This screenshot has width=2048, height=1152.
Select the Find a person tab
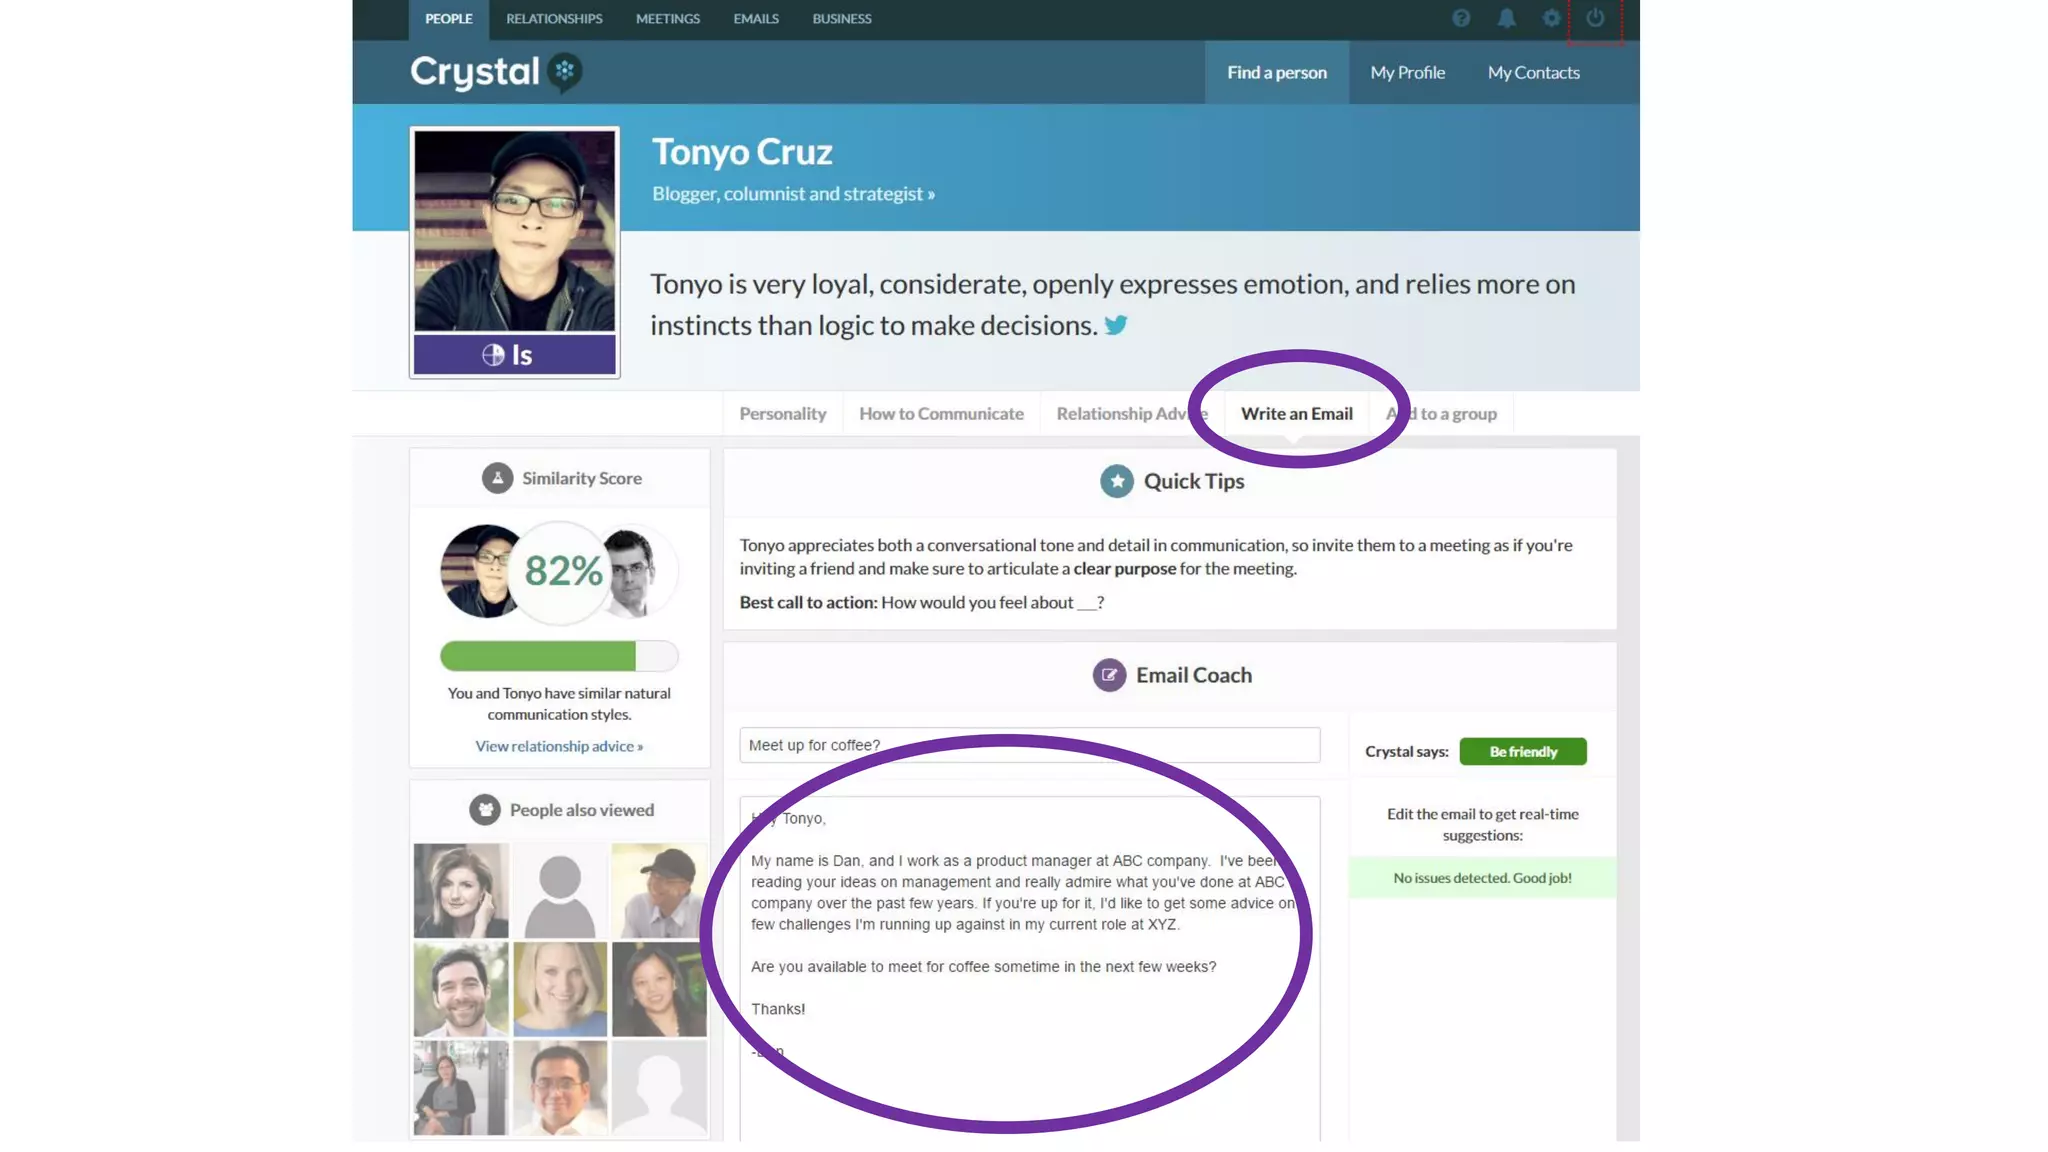1277,72
